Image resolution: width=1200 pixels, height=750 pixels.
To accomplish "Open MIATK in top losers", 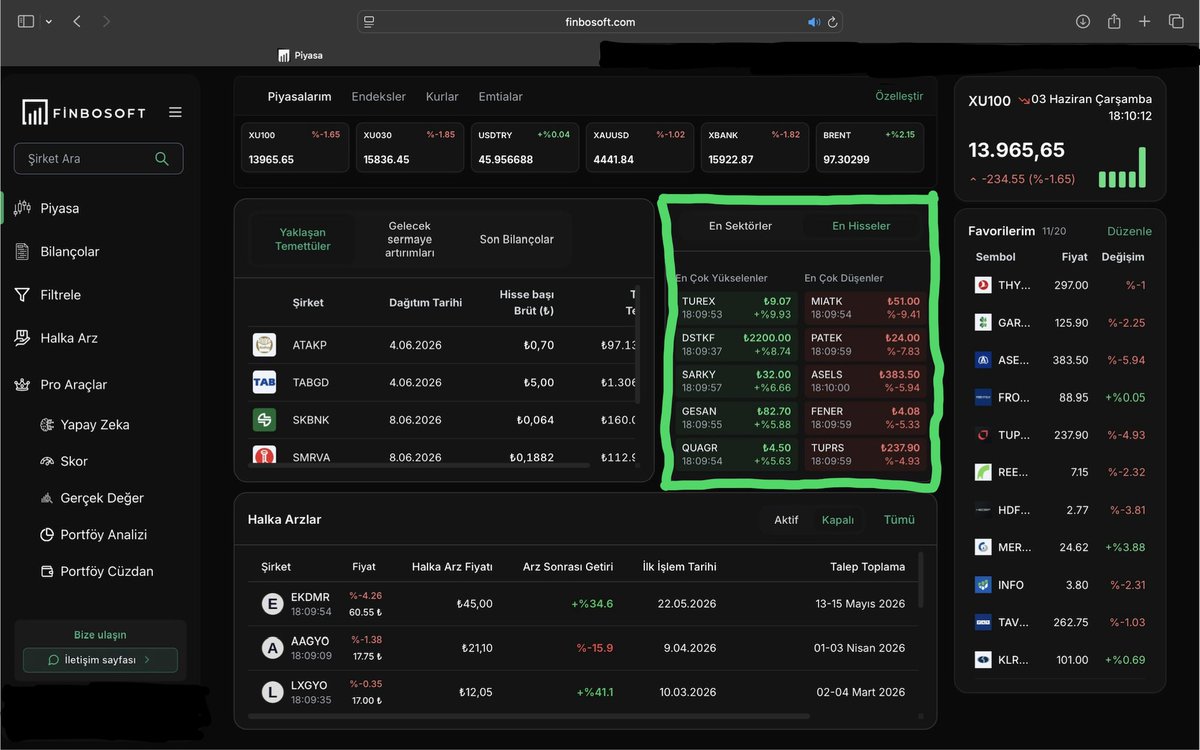I will tap(865, 308).
